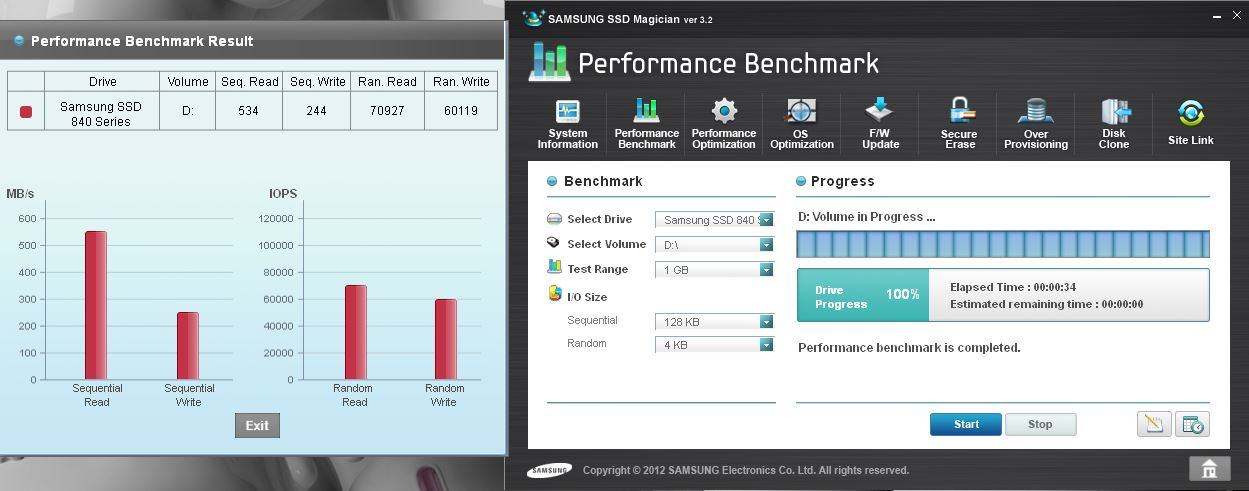Open Performance Optimization gear icon

tap(724, 110)
